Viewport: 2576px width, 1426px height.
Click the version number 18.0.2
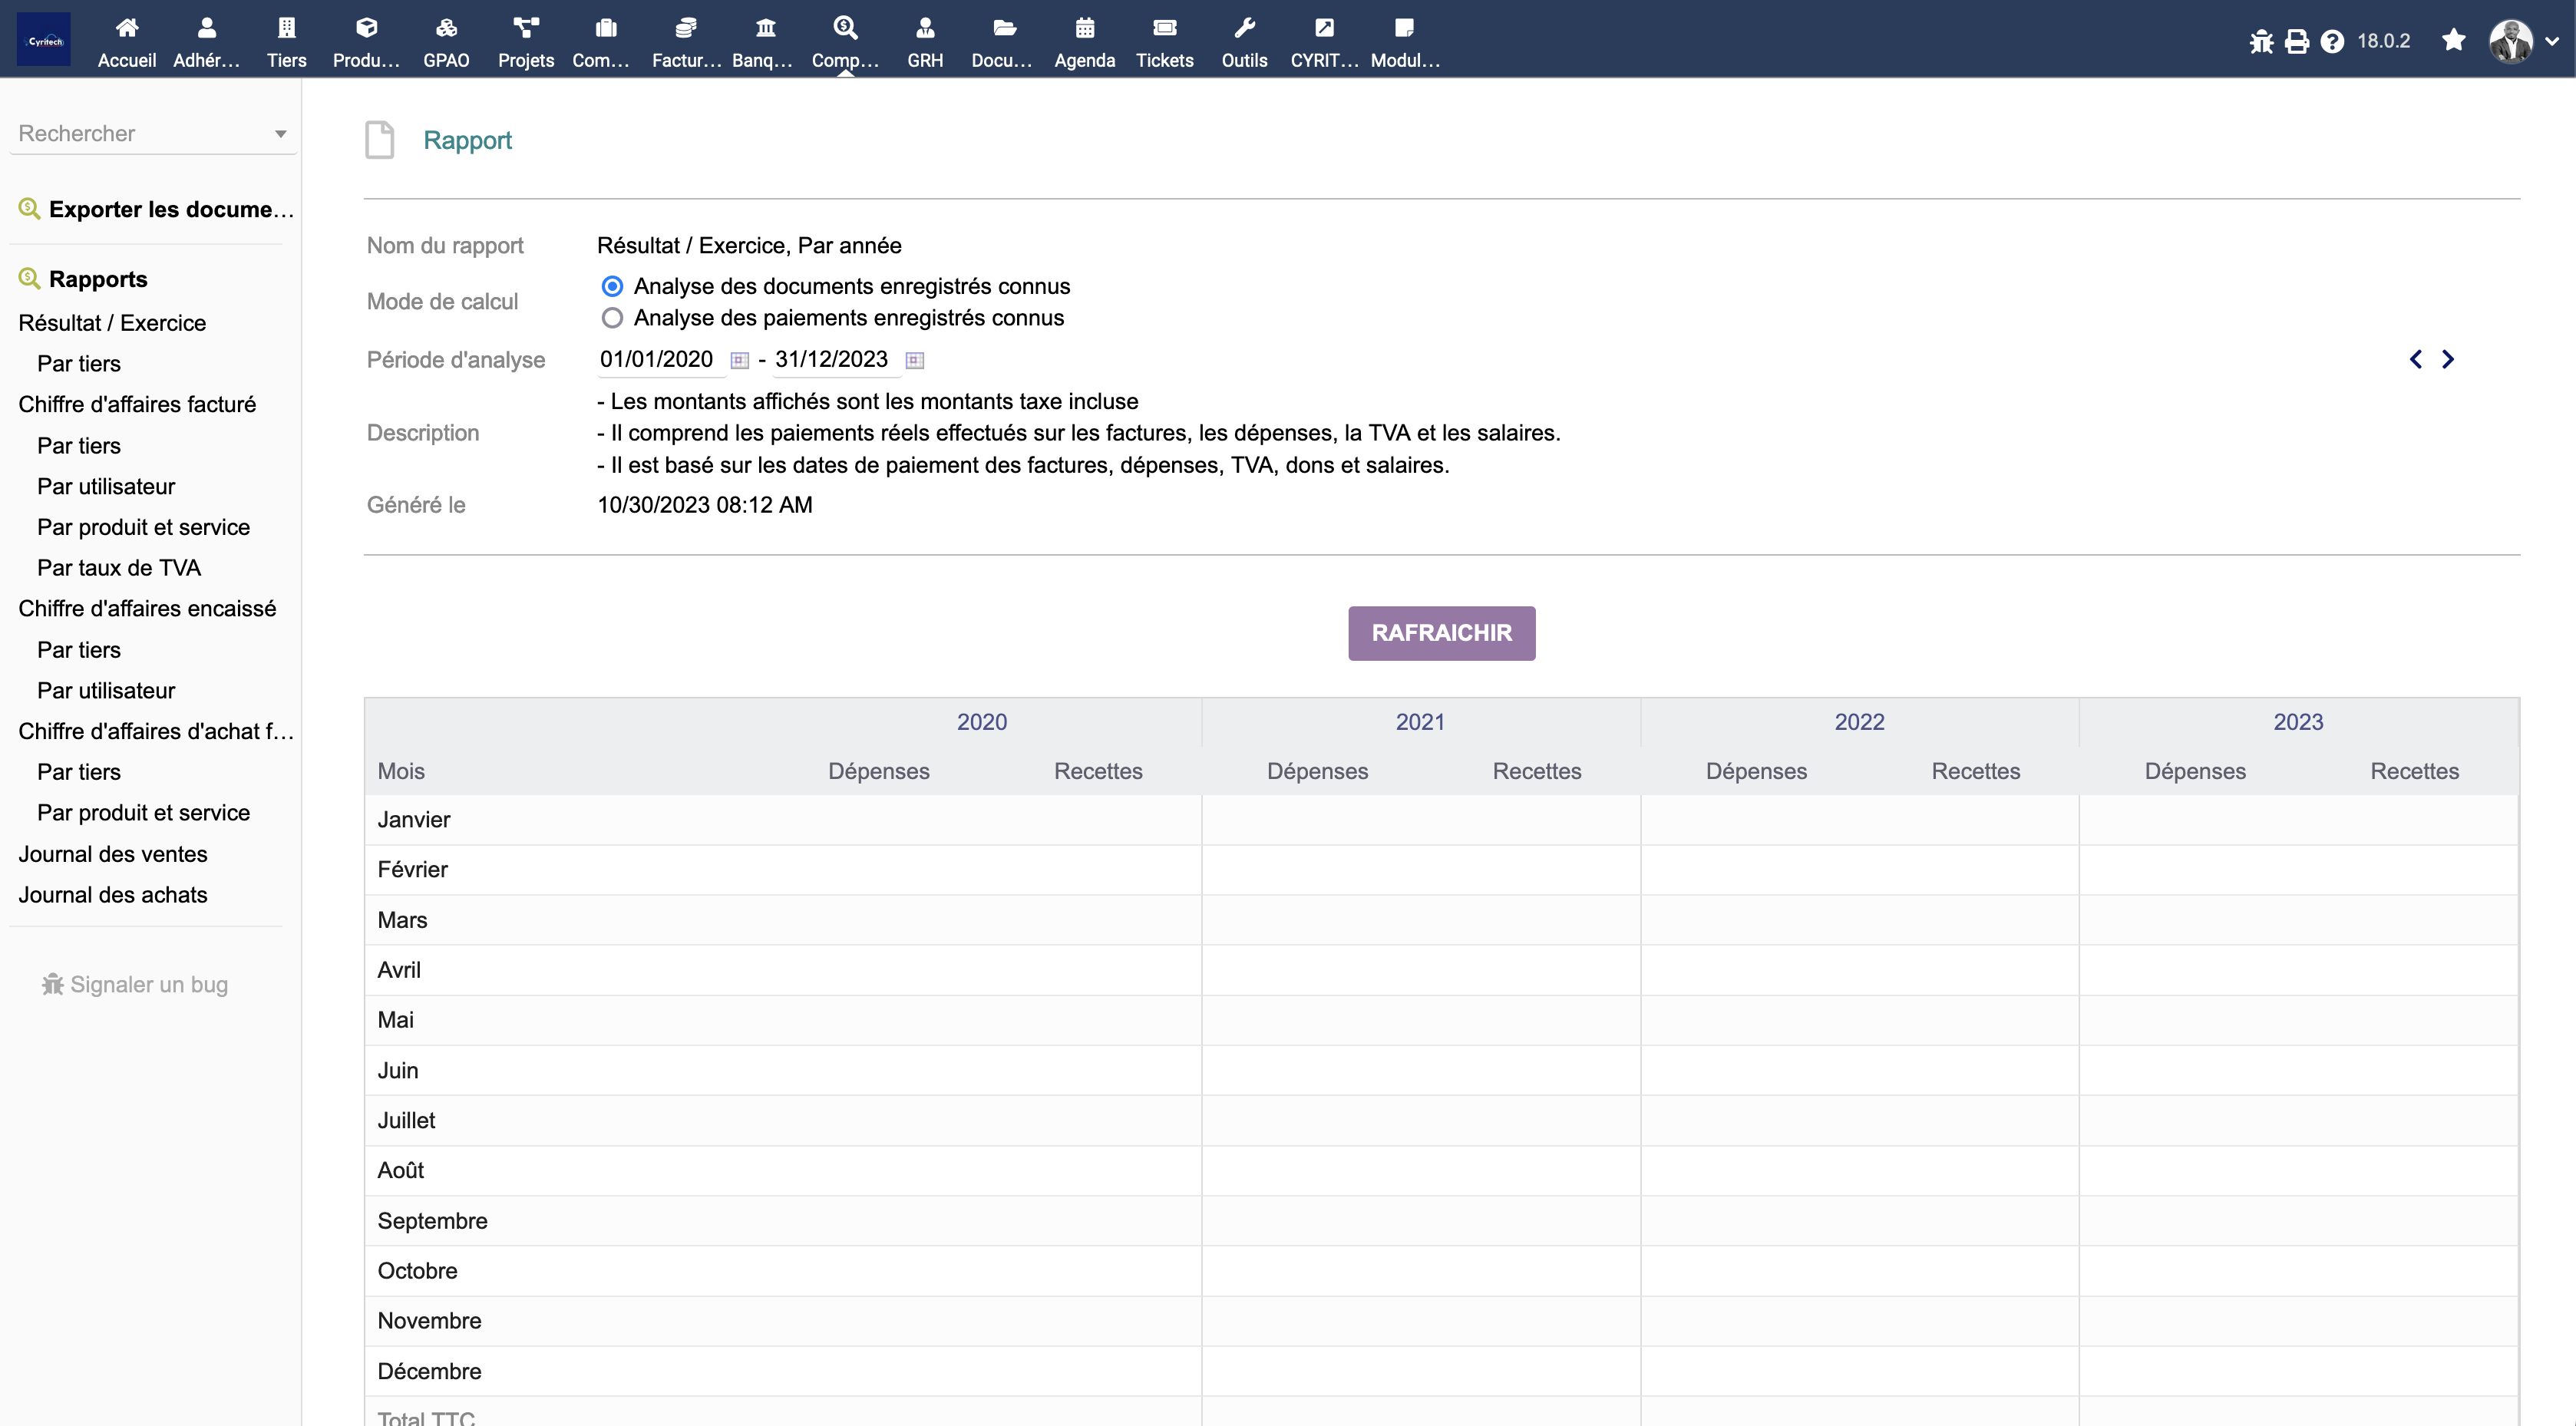(x=2383, y=41)
